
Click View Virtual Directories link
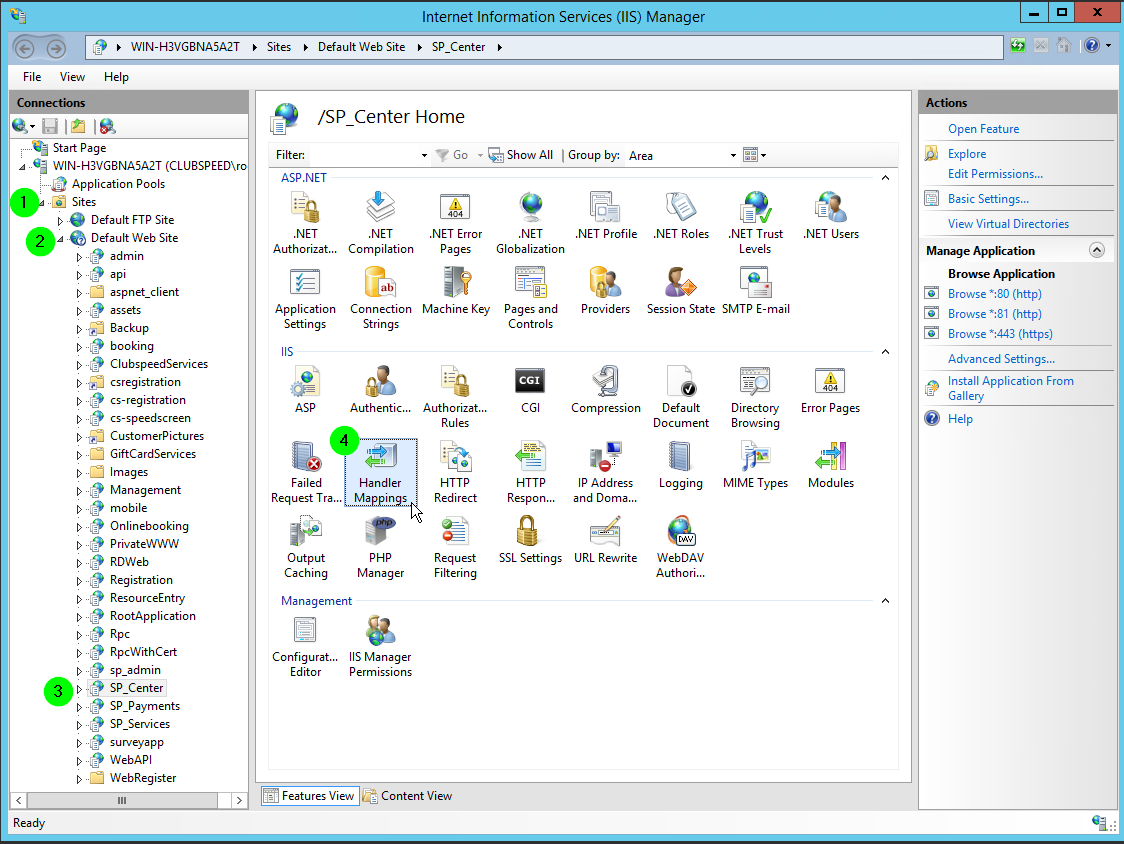pyautogui.click(x=1008, y=224)
